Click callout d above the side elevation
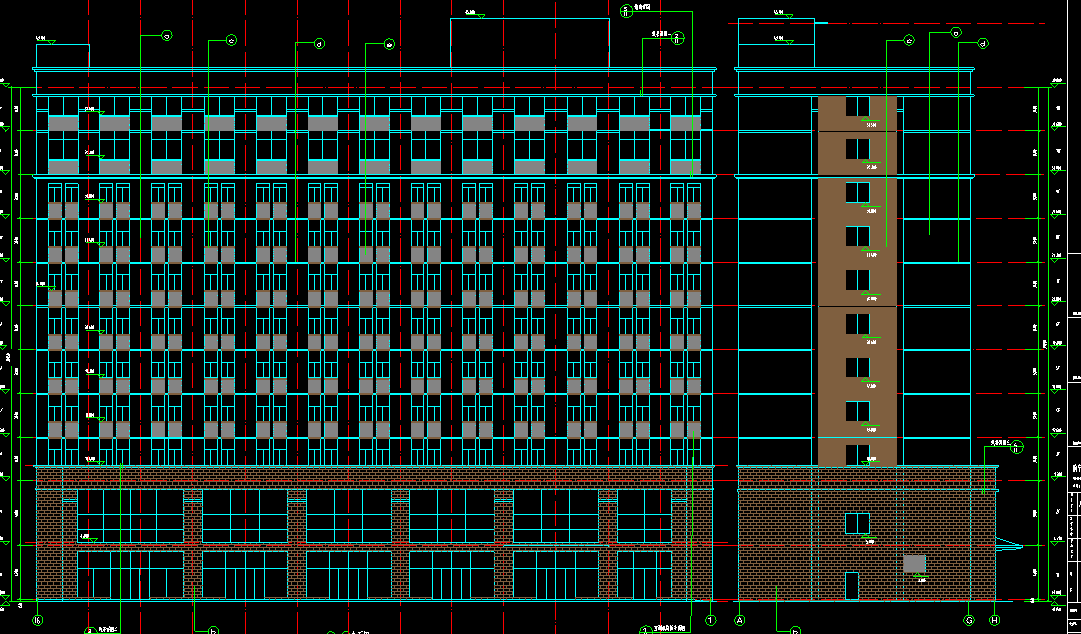1081x634 pixels. (983, 43)
